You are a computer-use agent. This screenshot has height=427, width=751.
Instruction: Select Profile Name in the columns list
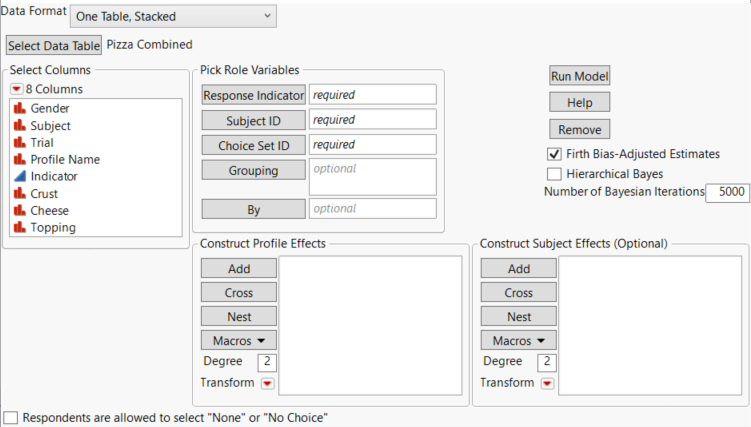[65, 160]
